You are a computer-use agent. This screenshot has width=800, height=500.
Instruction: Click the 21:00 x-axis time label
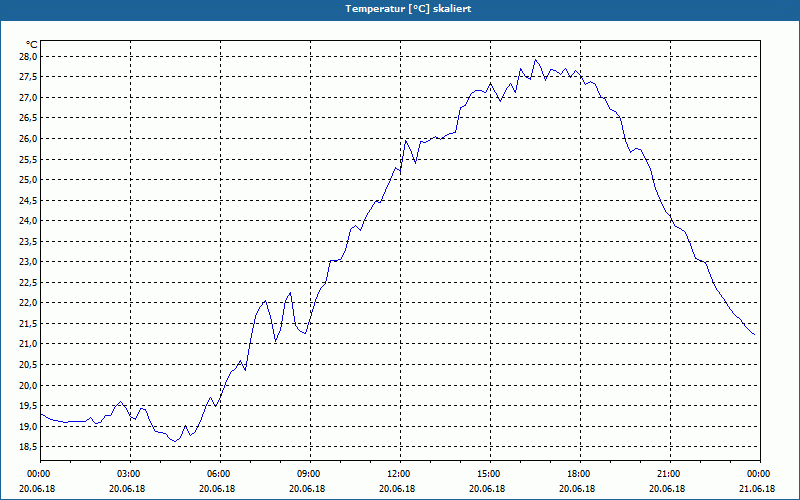click(670, 474)
